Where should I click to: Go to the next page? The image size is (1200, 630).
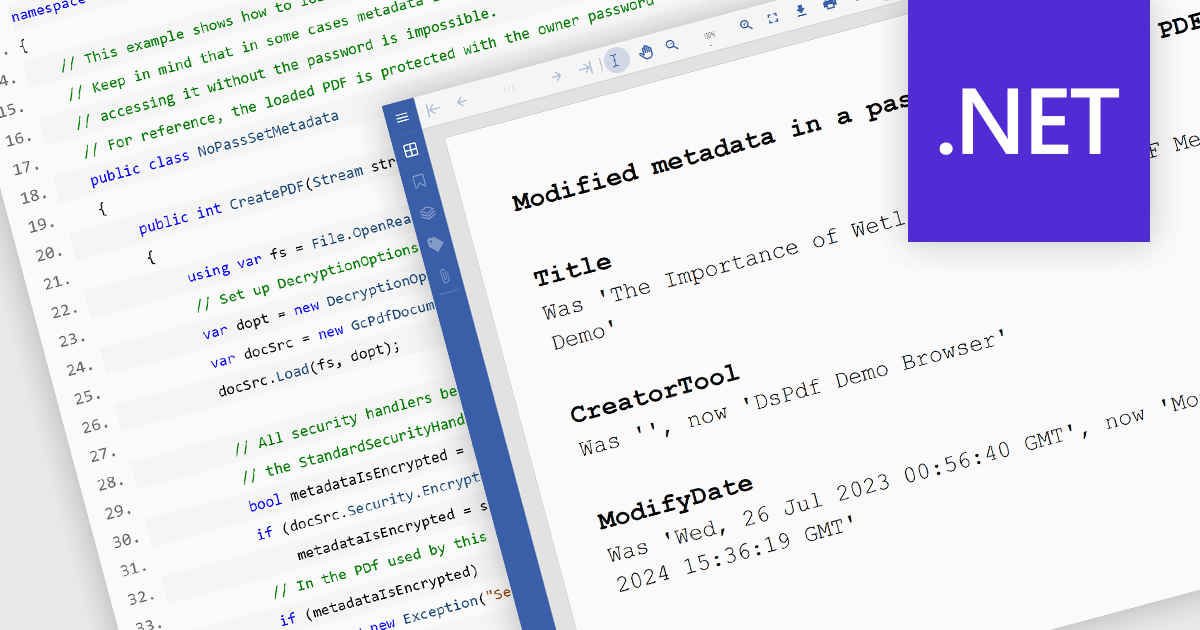(558, 74)
